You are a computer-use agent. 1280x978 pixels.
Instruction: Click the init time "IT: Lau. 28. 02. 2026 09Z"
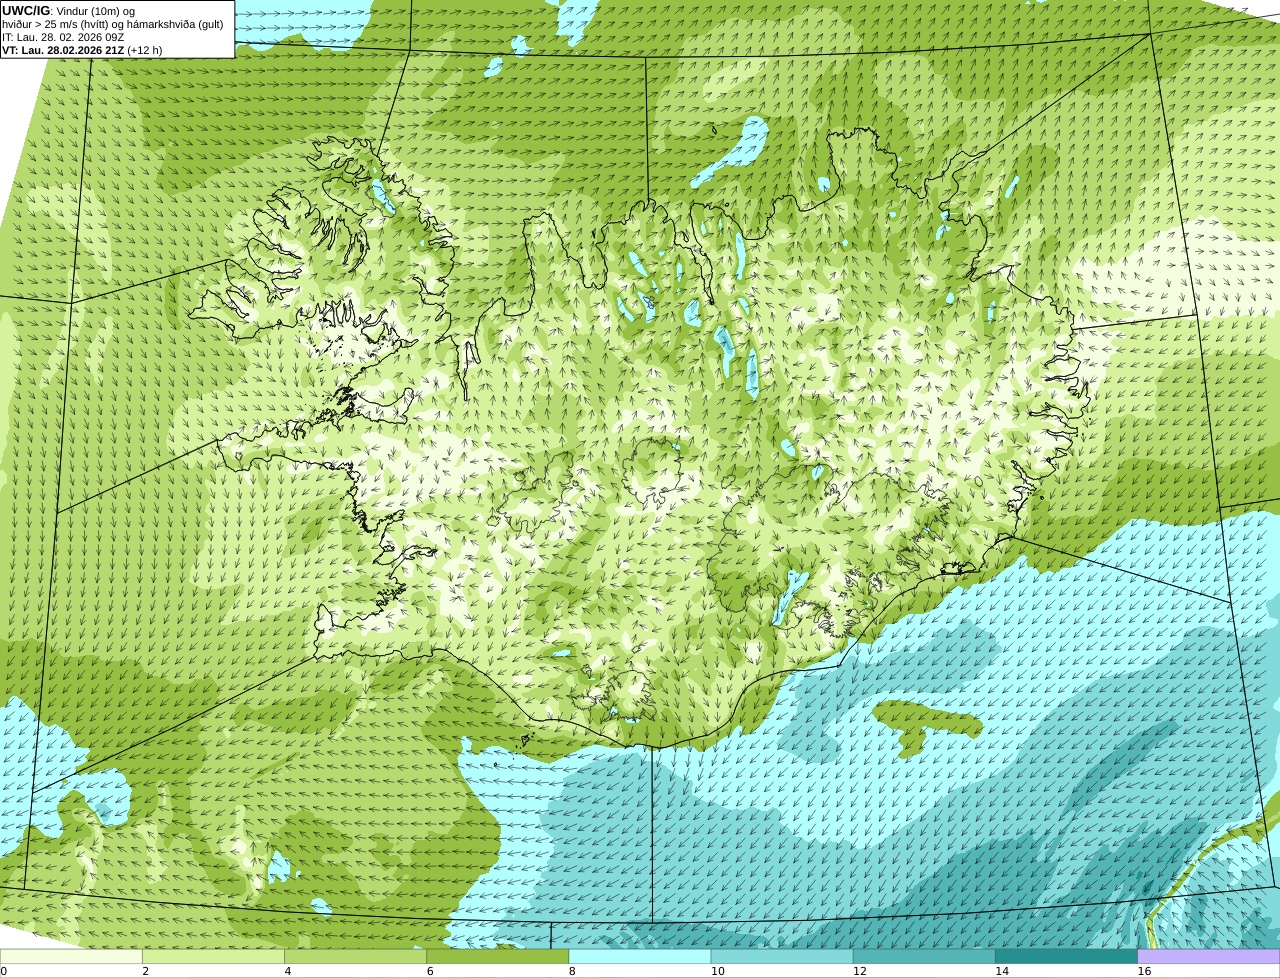point(63,37)
